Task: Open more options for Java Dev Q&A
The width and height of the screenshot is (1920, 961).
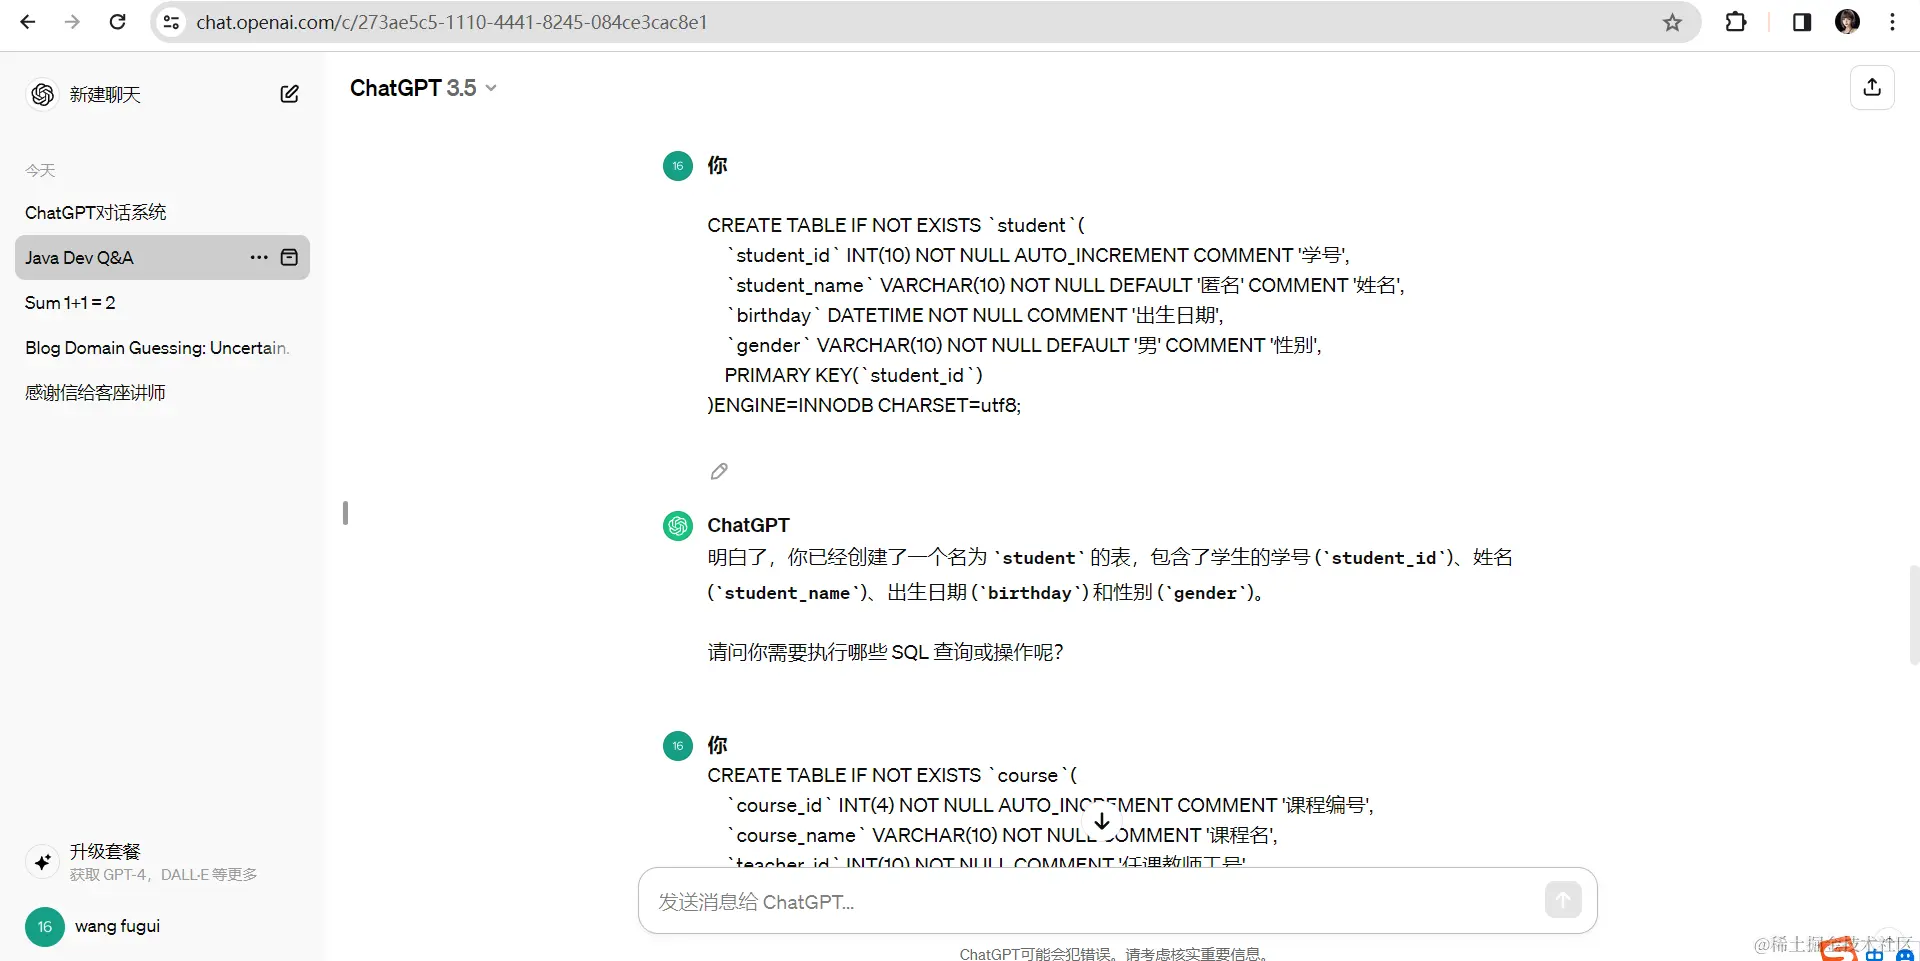Action: (x=259, y=257)
